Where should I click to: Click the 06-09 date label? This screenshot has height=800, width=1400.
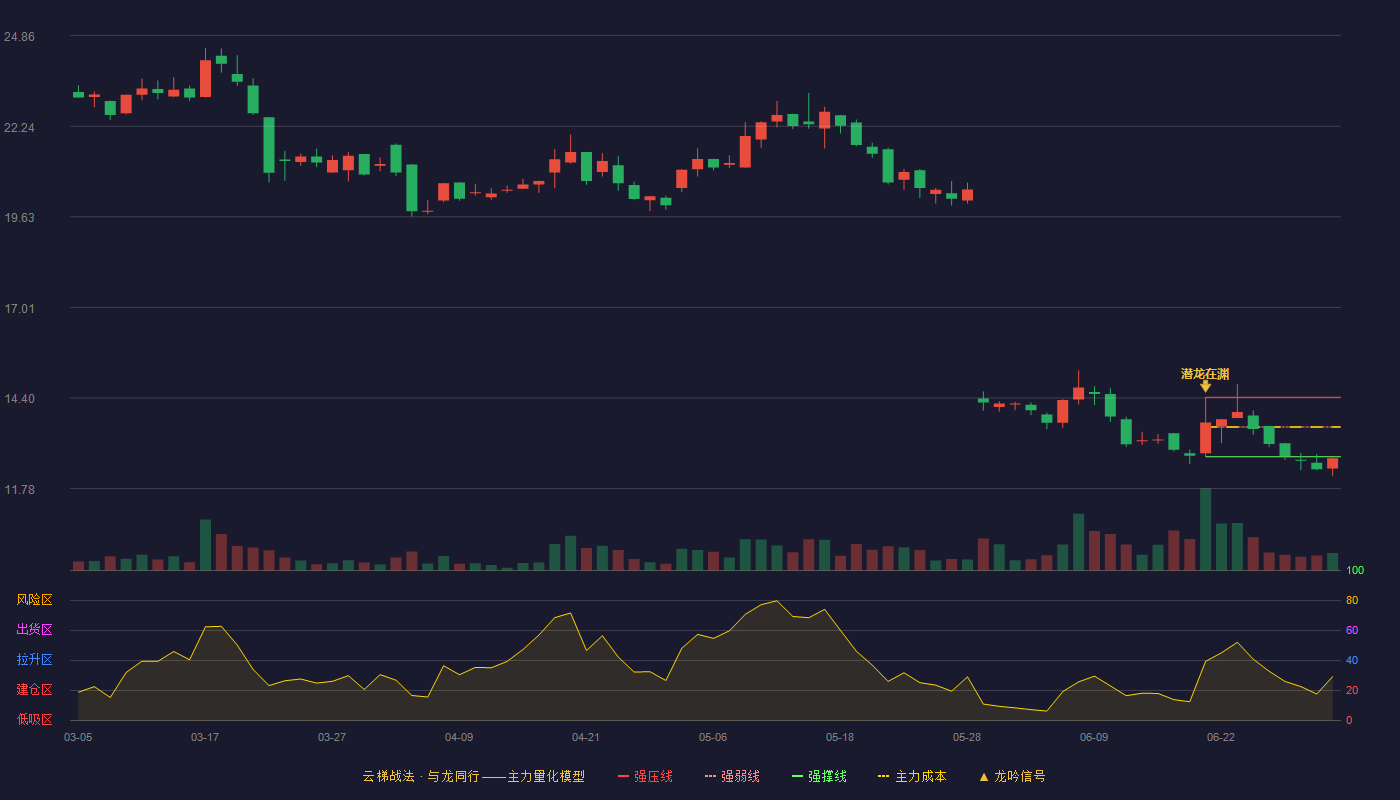point(1094,737)
